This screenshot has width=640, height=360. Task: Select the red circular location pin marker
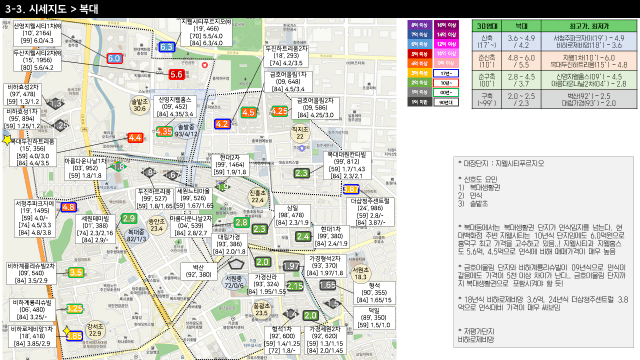(205, 65)
